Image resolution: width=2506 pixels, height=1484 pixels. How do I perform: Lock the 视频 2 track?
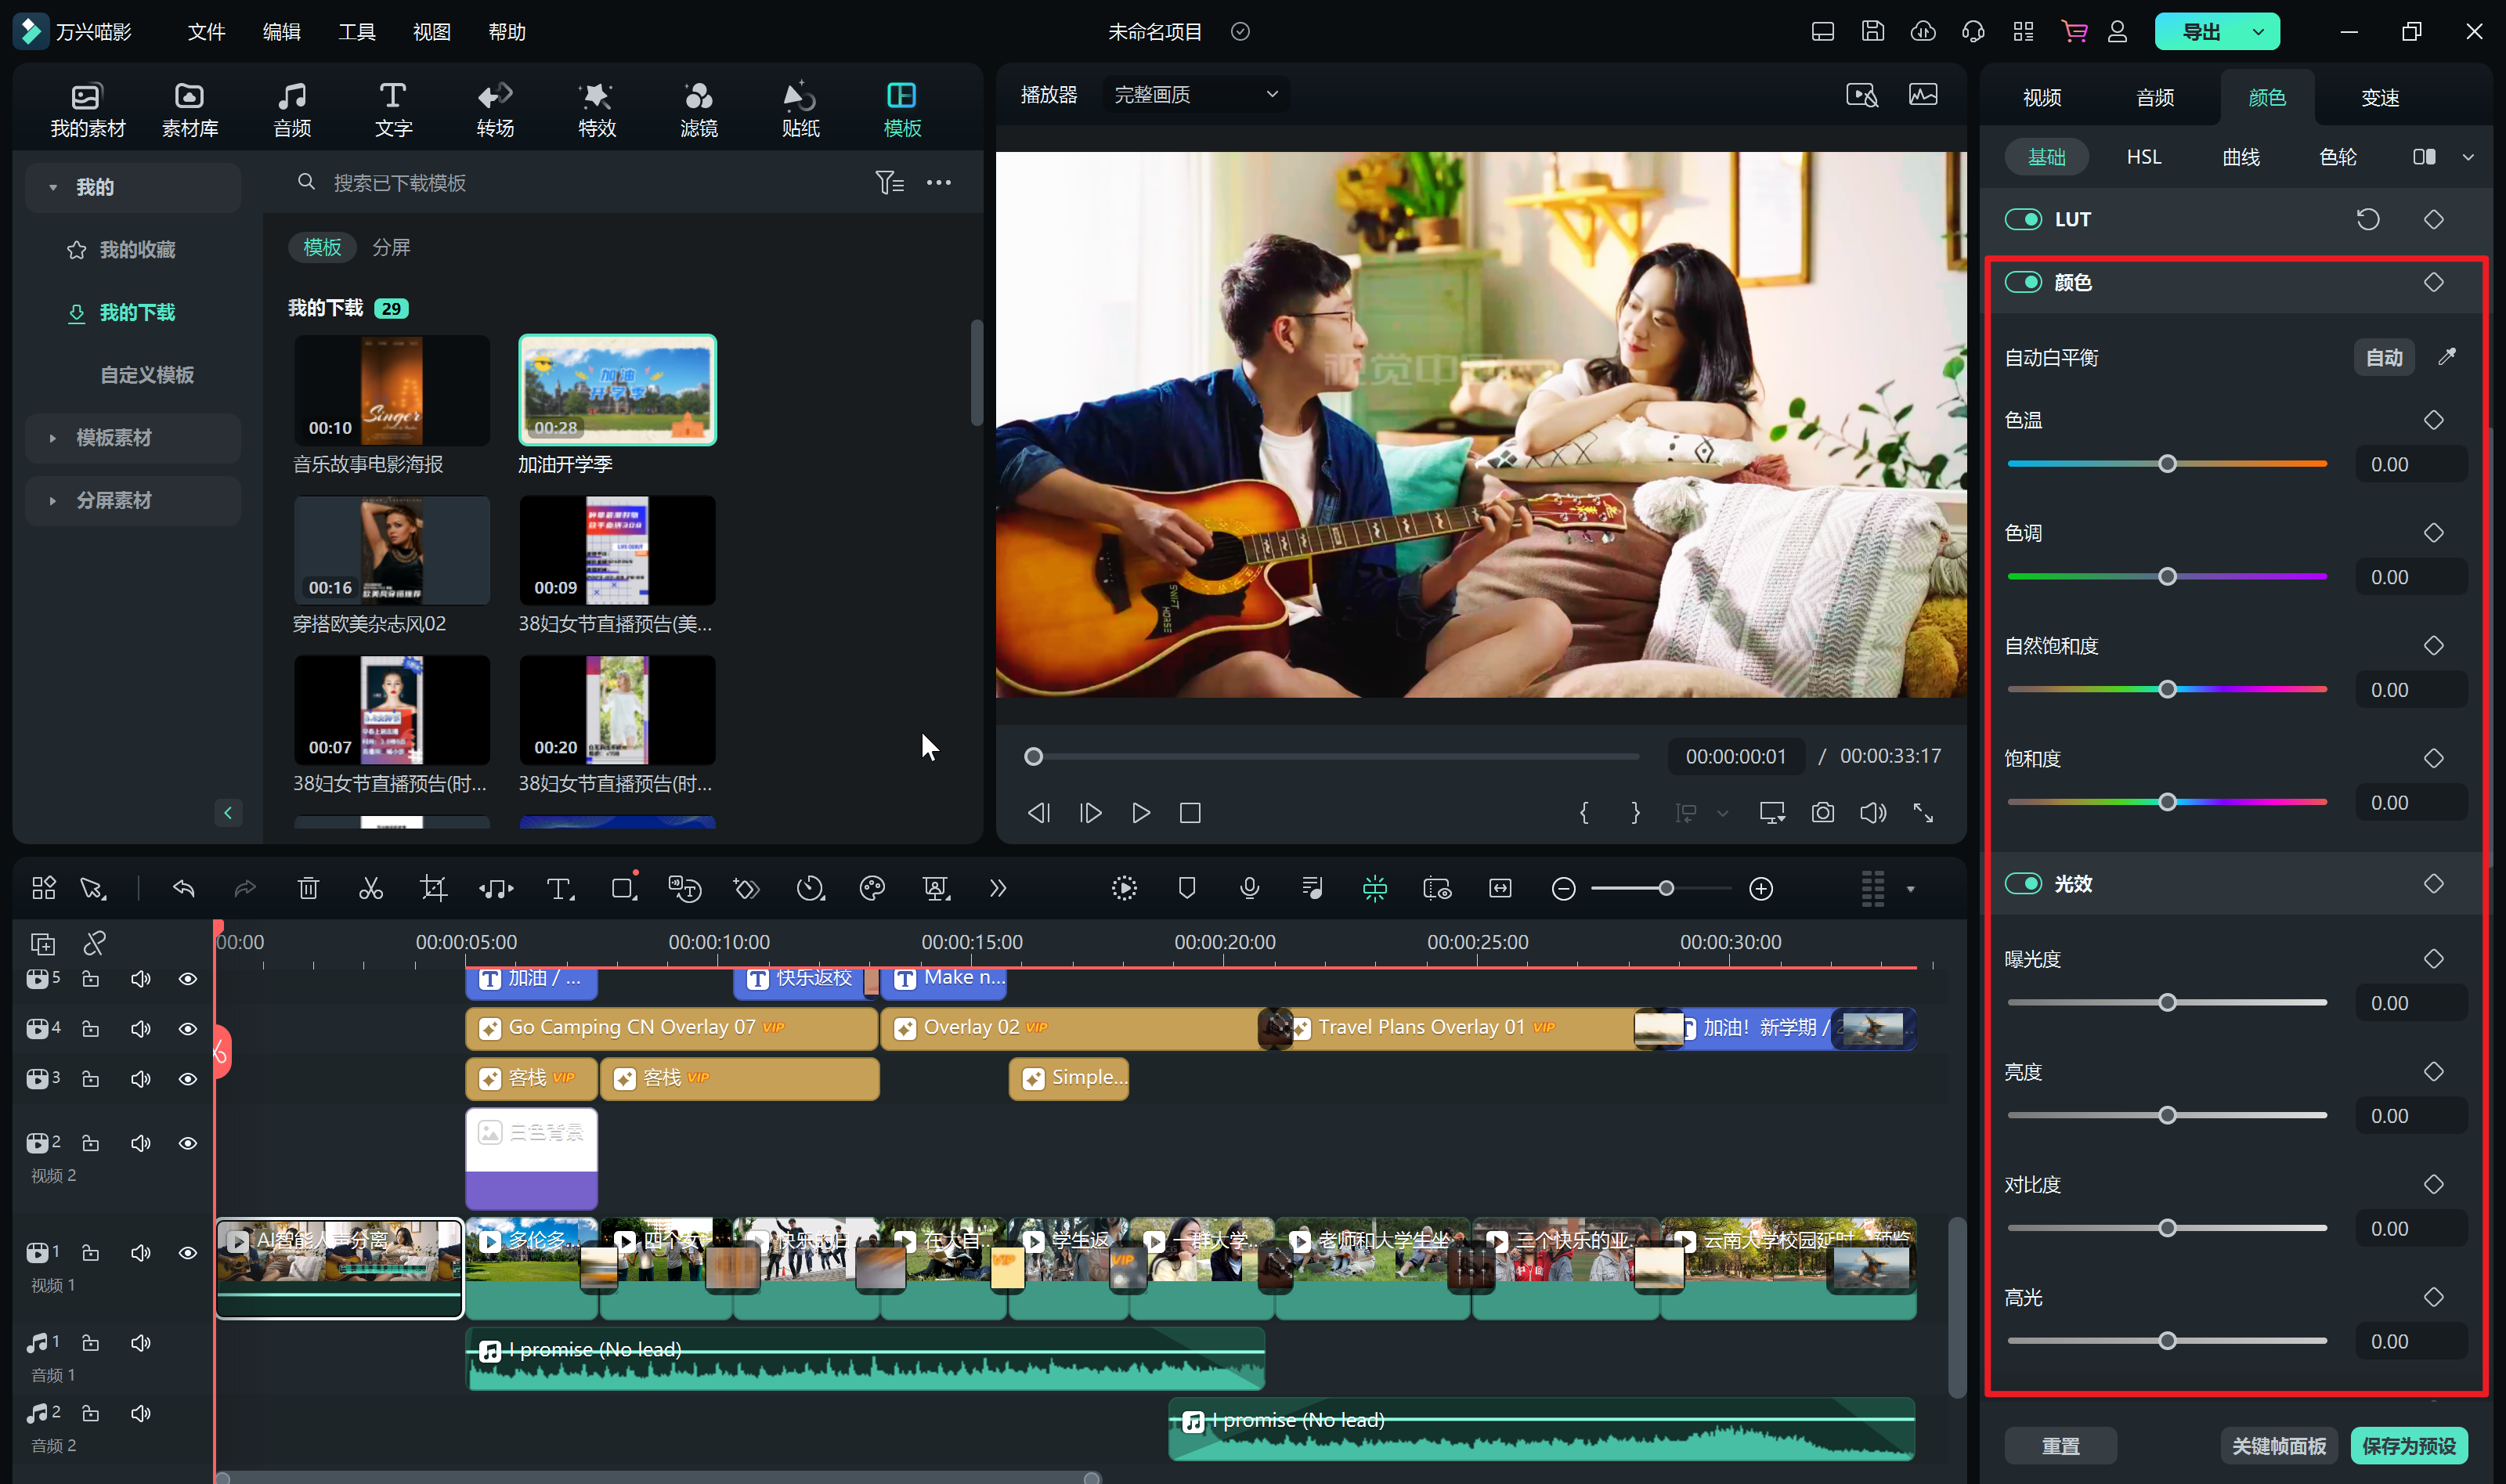90,1142
